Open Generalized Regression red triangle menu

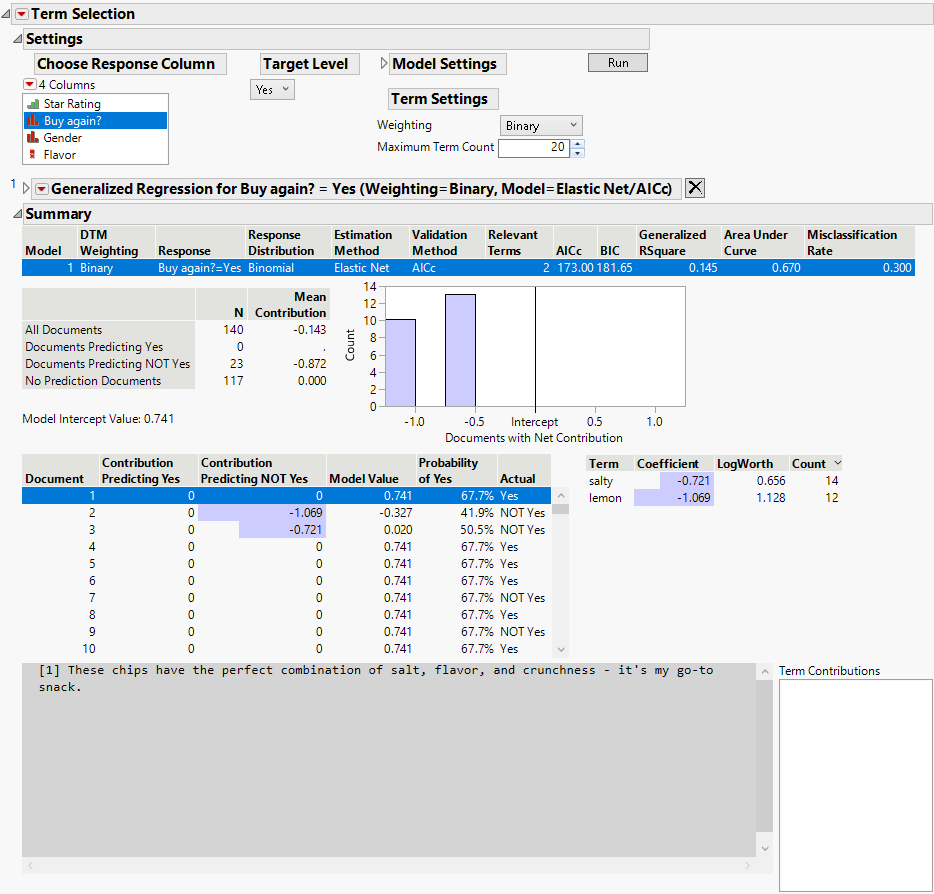pyautogui.click(x=41, y=188)
